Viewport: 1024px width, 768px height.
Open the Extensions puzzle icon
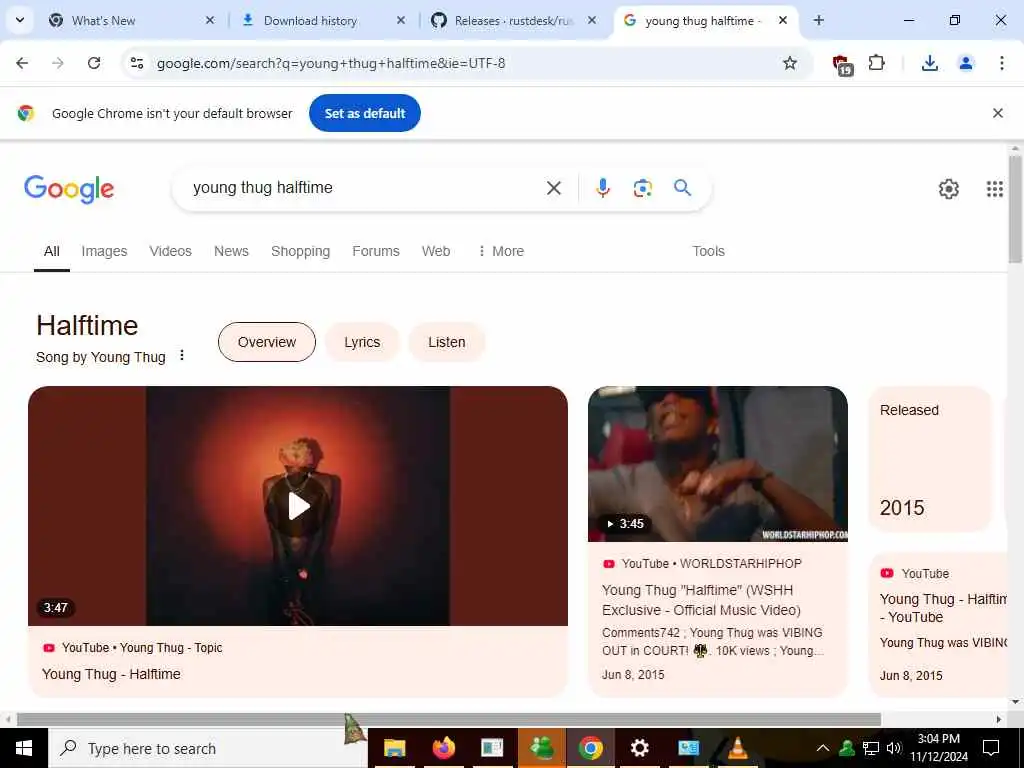pos(876,63)
